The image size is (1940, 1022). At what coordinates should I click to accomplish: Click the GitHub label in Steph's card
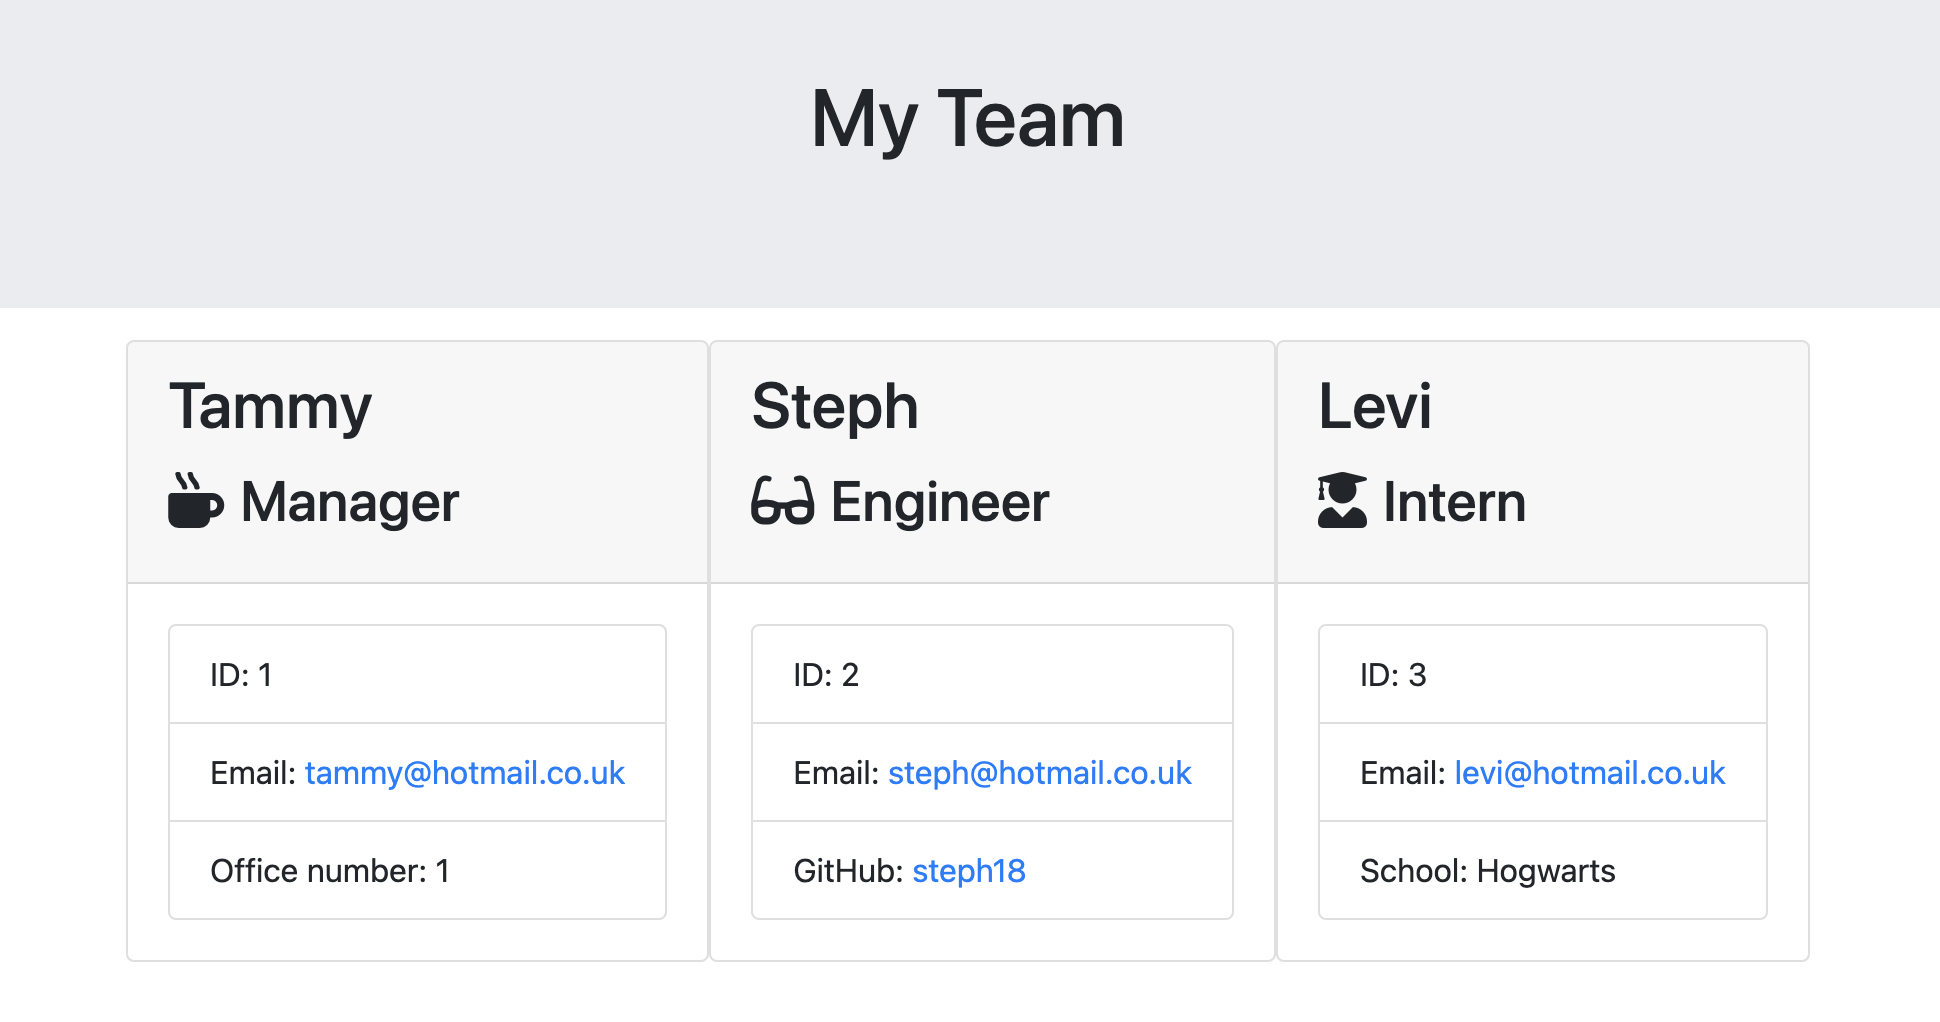848,871
